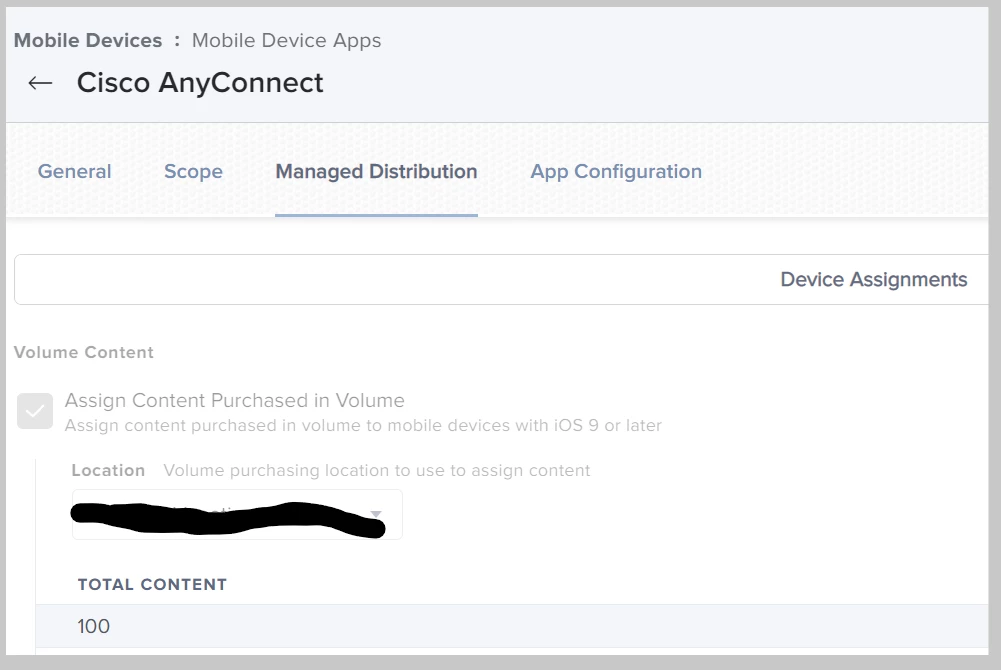The image size is (1001, 670).
Task: Switch to the General tab
Action: point(75,171)
